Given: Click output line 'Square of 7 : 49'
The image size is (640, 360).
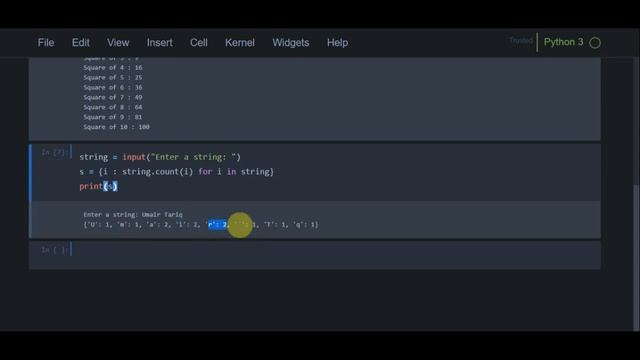Looking at the screenshot, I should (113, 97).
